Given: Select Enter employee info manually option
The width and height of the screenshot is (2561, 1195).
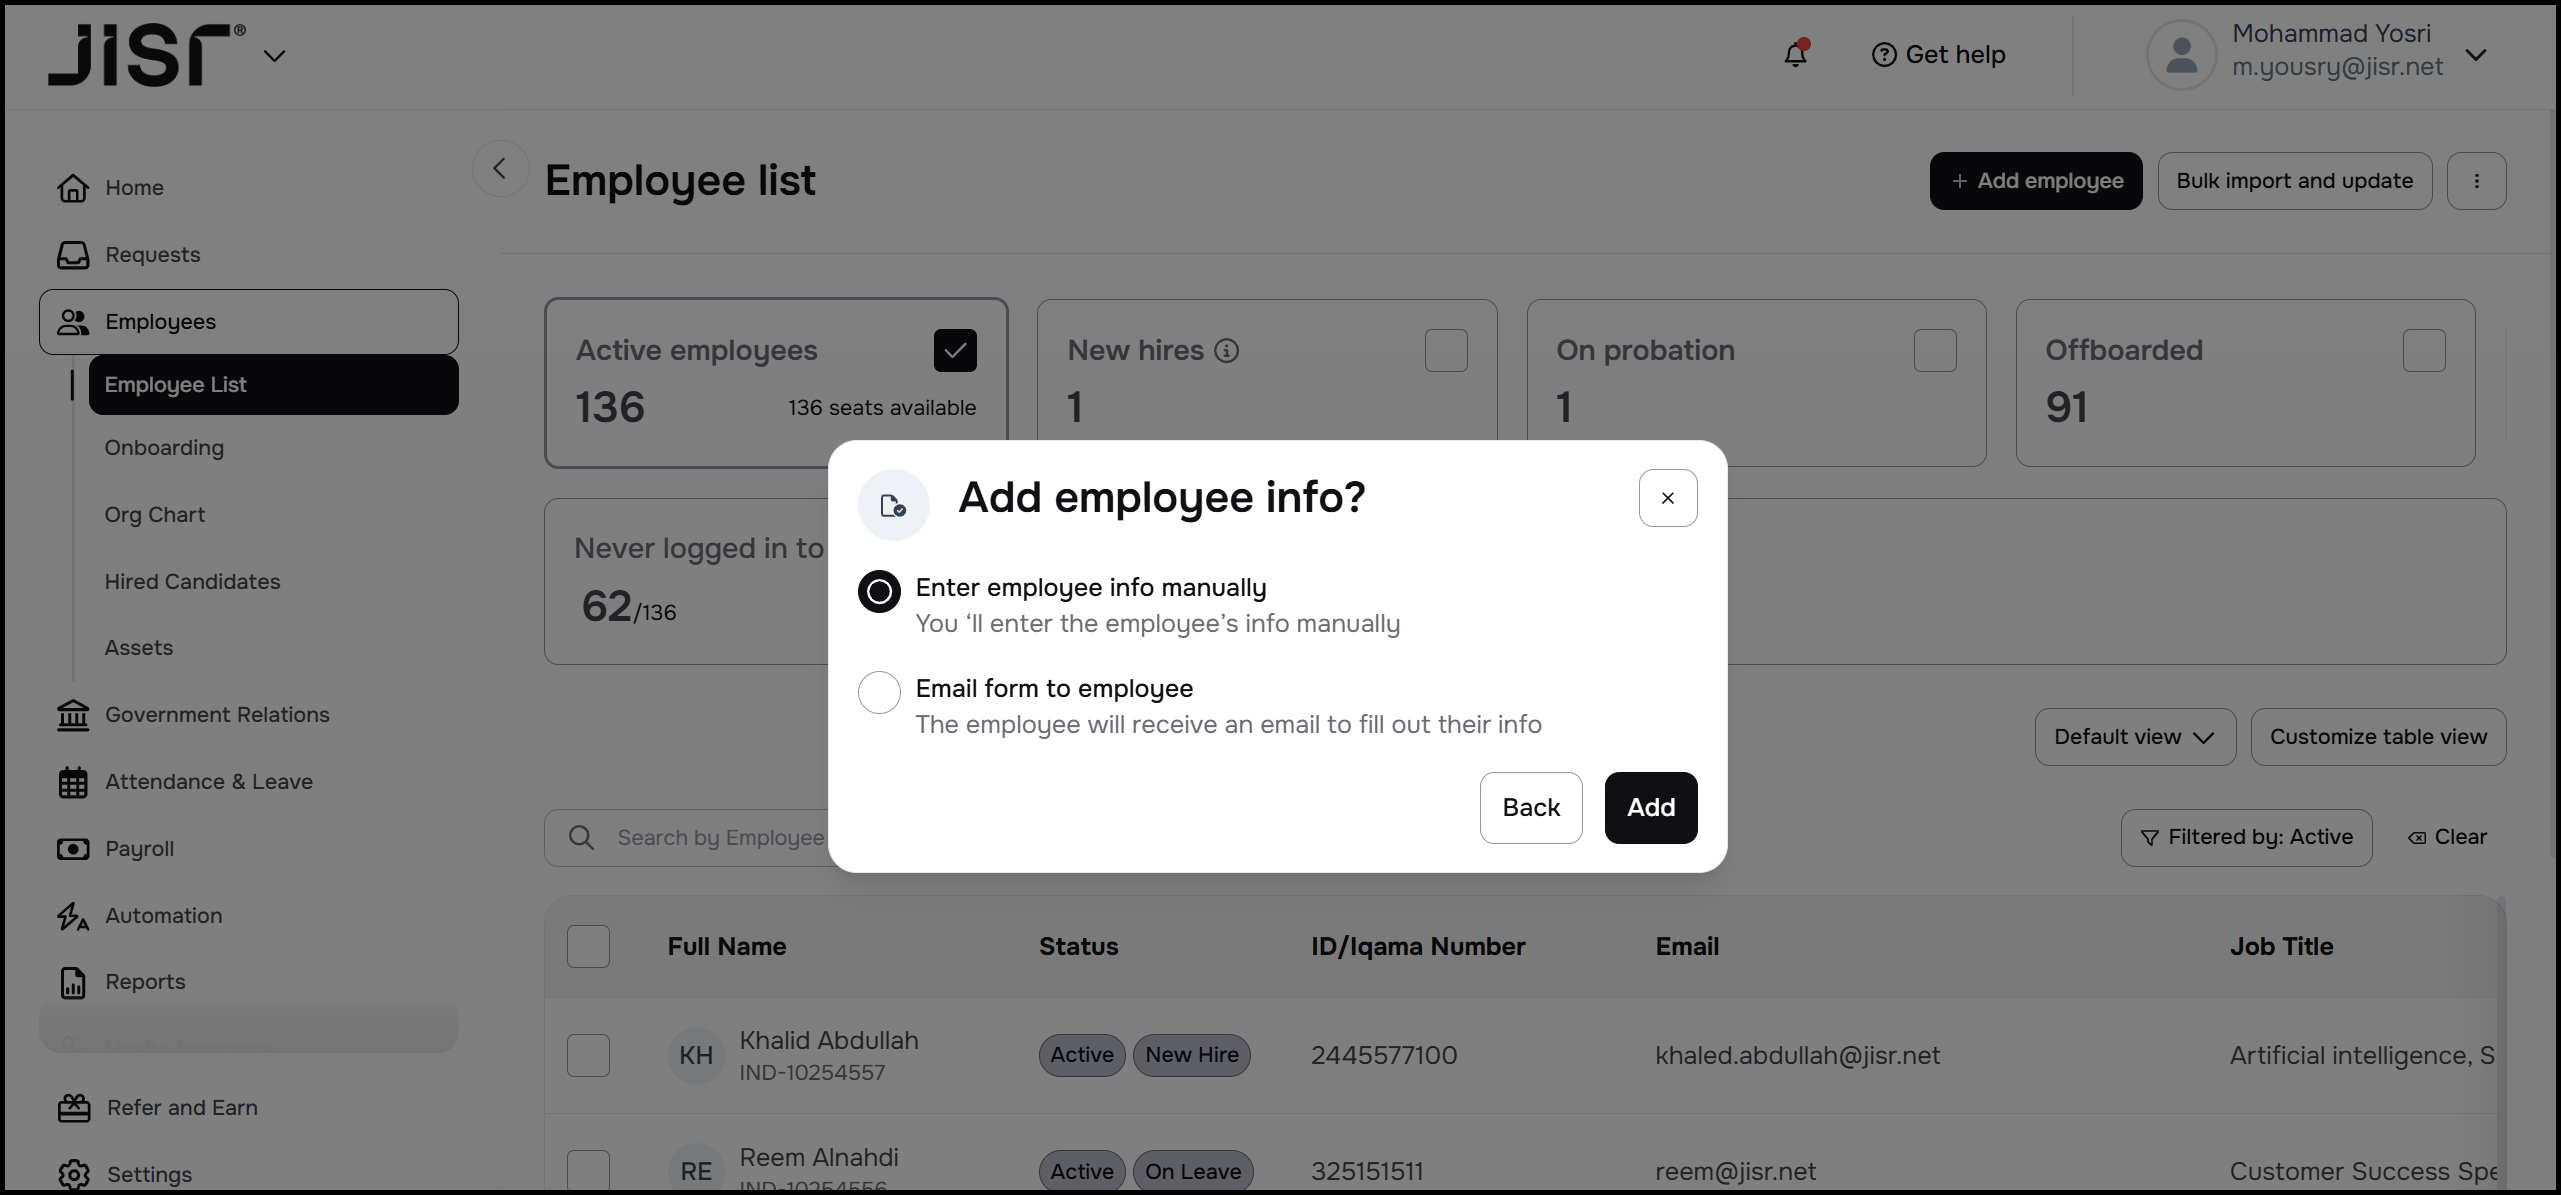Looking at the screenshot, I should 879,591.
